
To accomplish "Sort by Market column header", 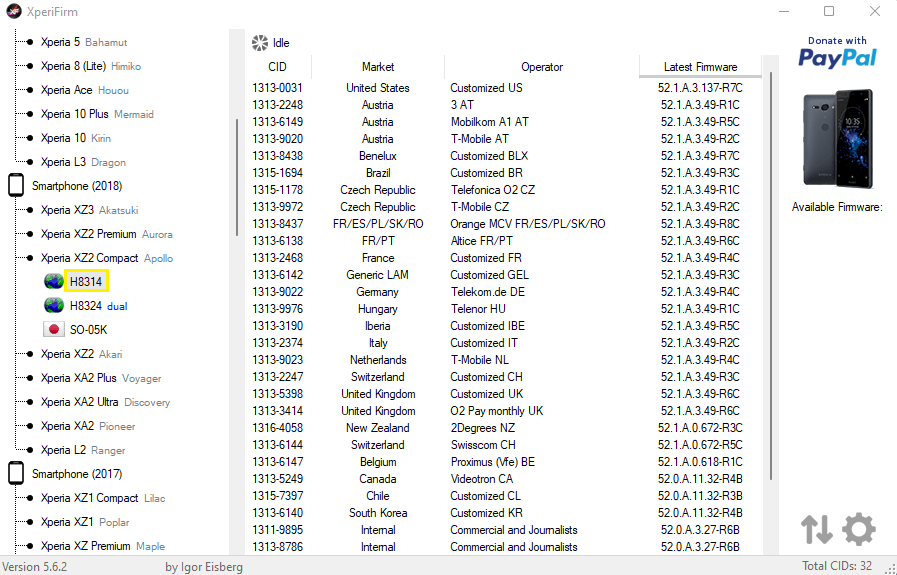I will (x=378, y=67).
